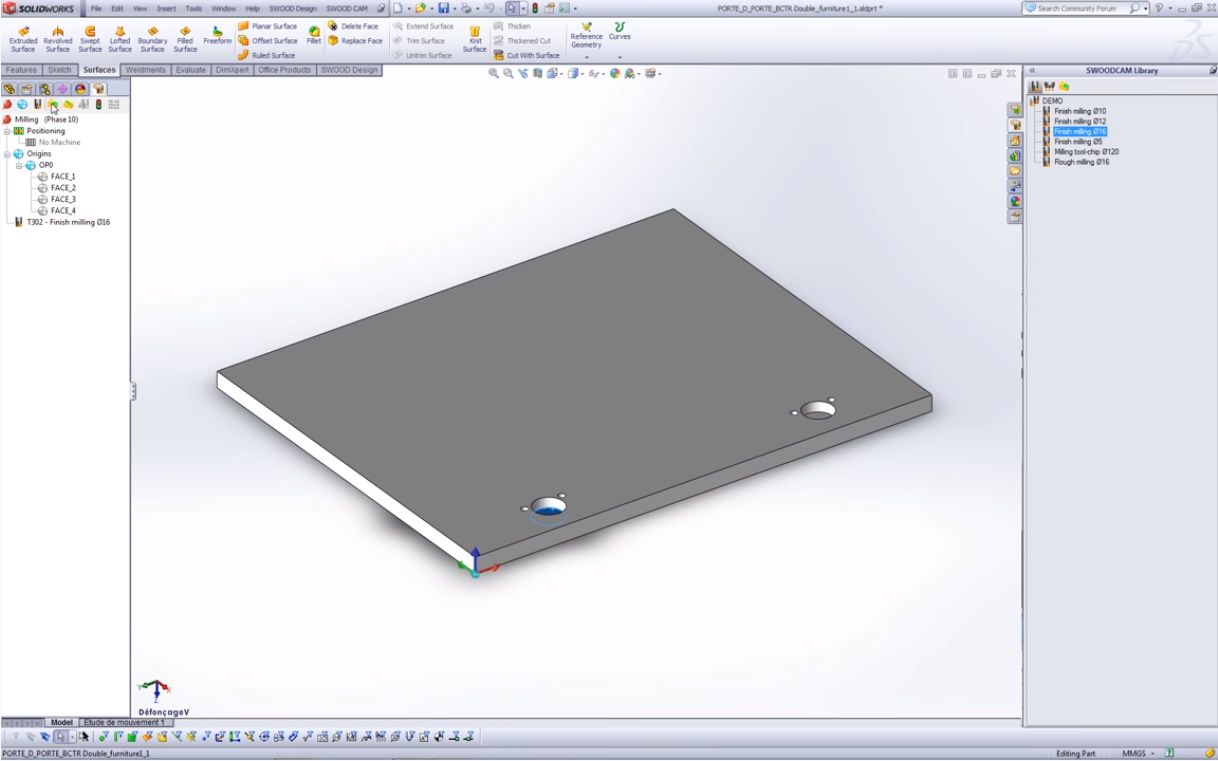Collapse the SWOODCAM Library pane chevron
This screenshot has height=761, width=1218.
[1033, 71]
